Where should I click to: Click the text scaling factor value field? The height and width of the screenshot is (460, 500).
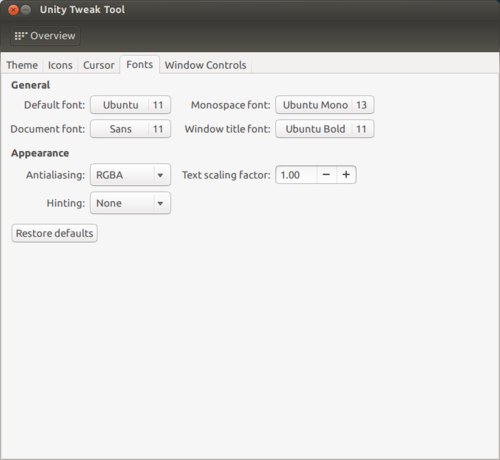click(x=296, y=175)
